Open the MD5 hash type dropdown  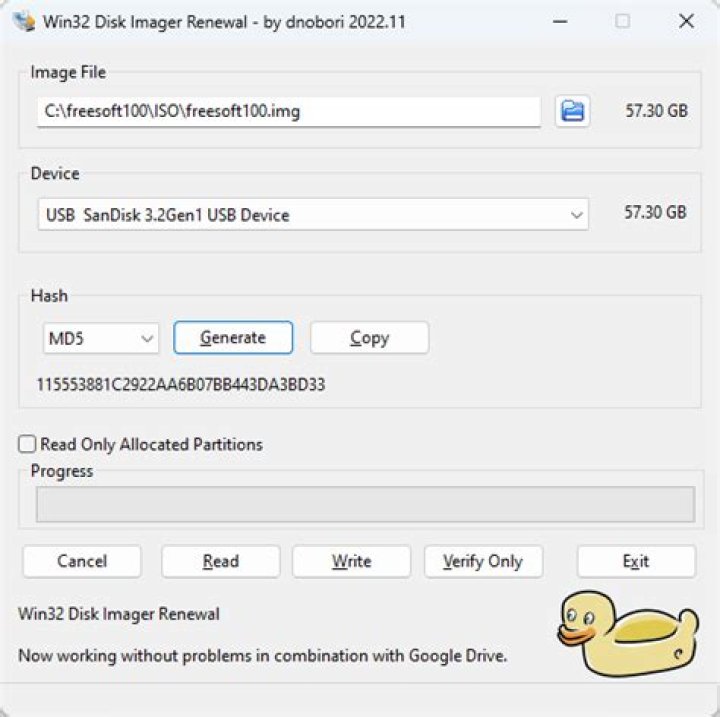(101, 339)
